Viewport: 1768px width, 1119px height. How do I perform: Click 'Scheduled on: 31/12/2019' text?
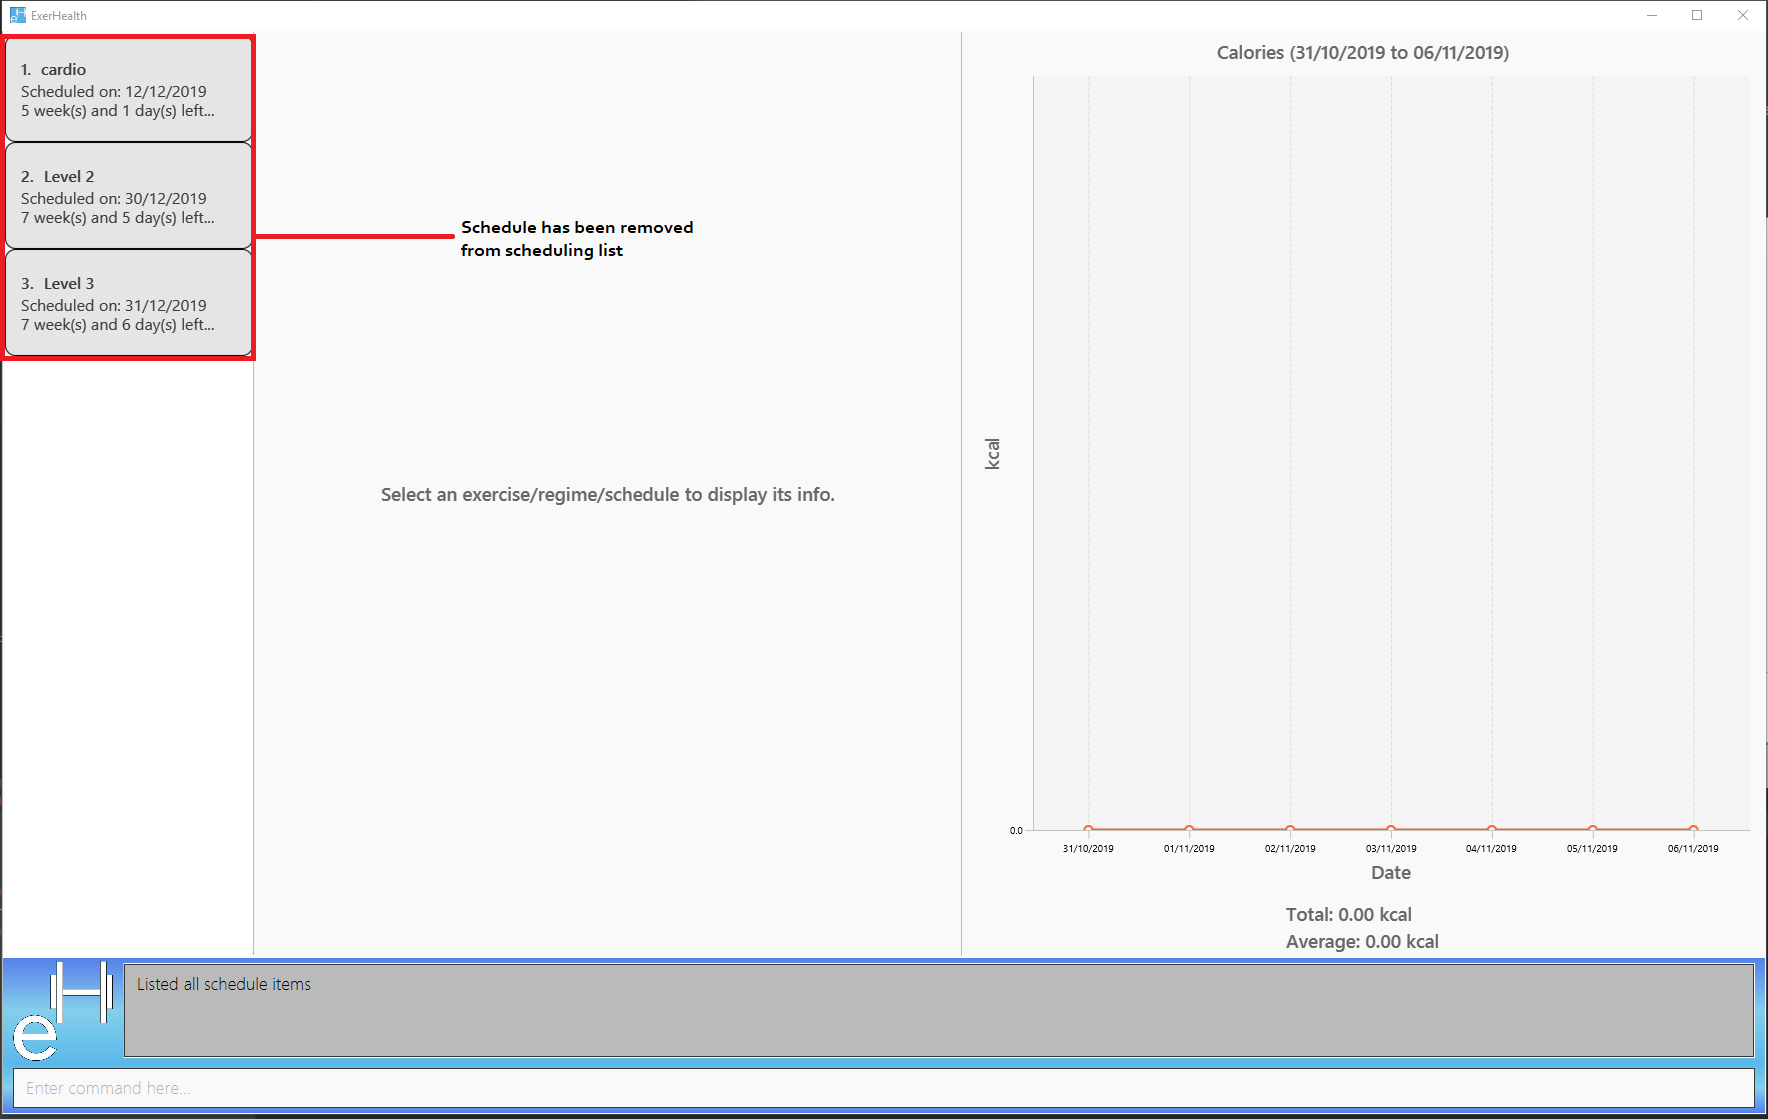point(114,305)
